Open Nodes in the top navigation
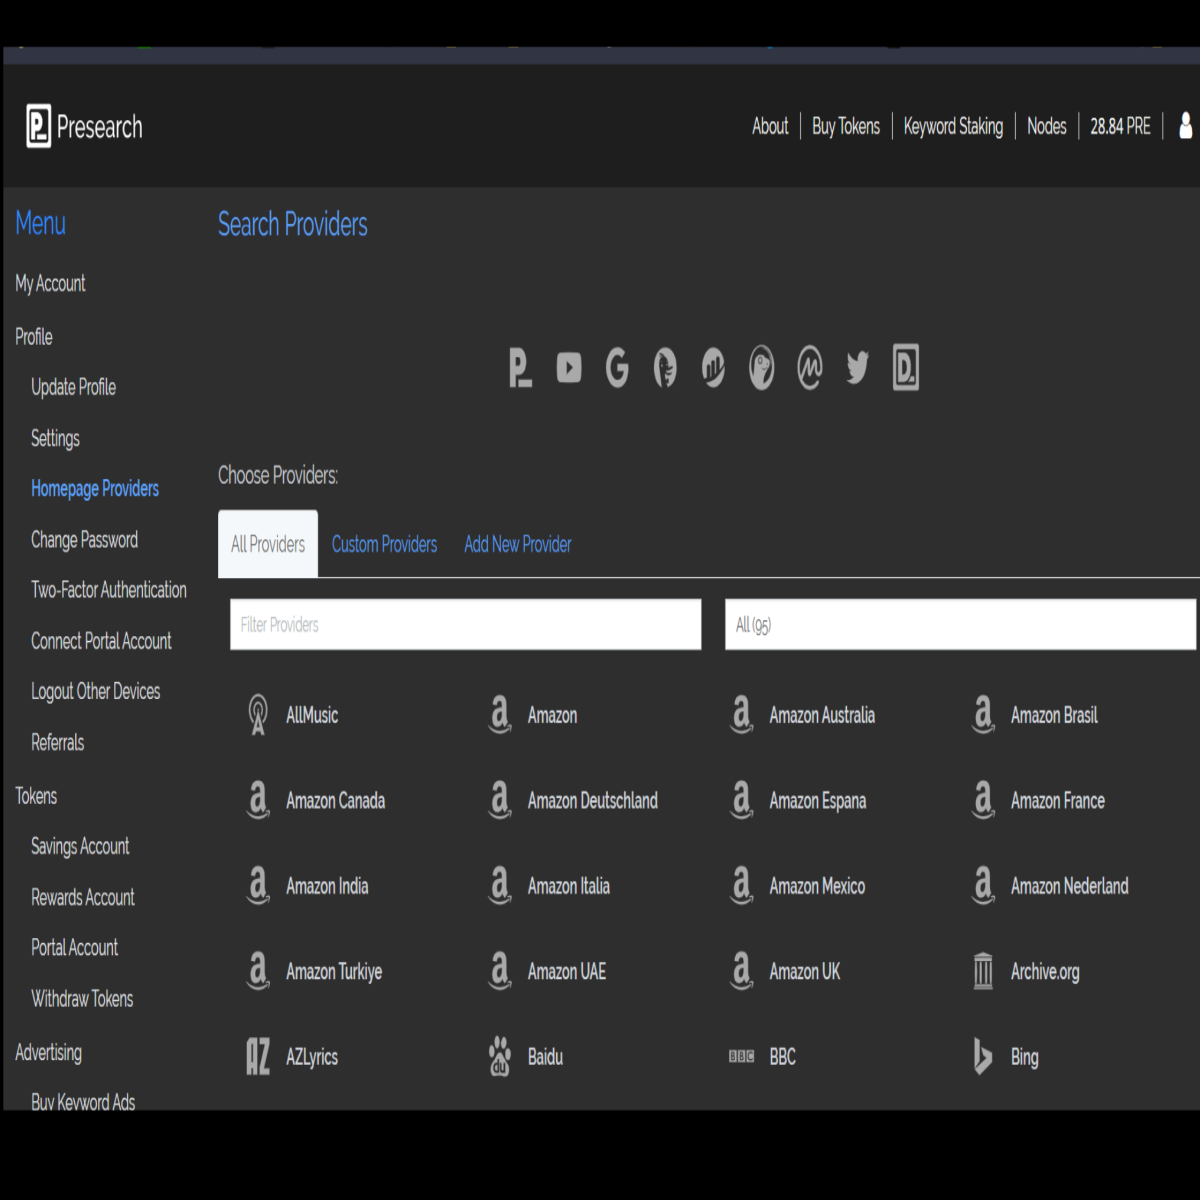The width and height of the screenshot is (1200, 1200). click(x=1047, y=126)
